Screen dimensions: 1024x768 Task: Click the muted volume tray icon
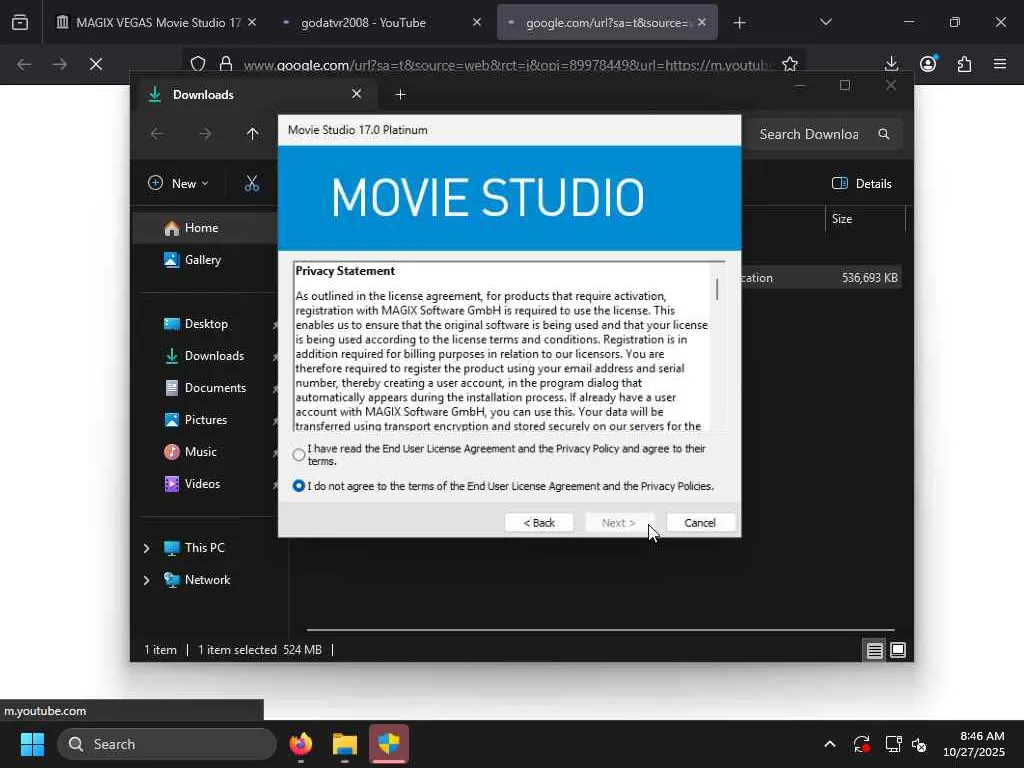[919, 744]
